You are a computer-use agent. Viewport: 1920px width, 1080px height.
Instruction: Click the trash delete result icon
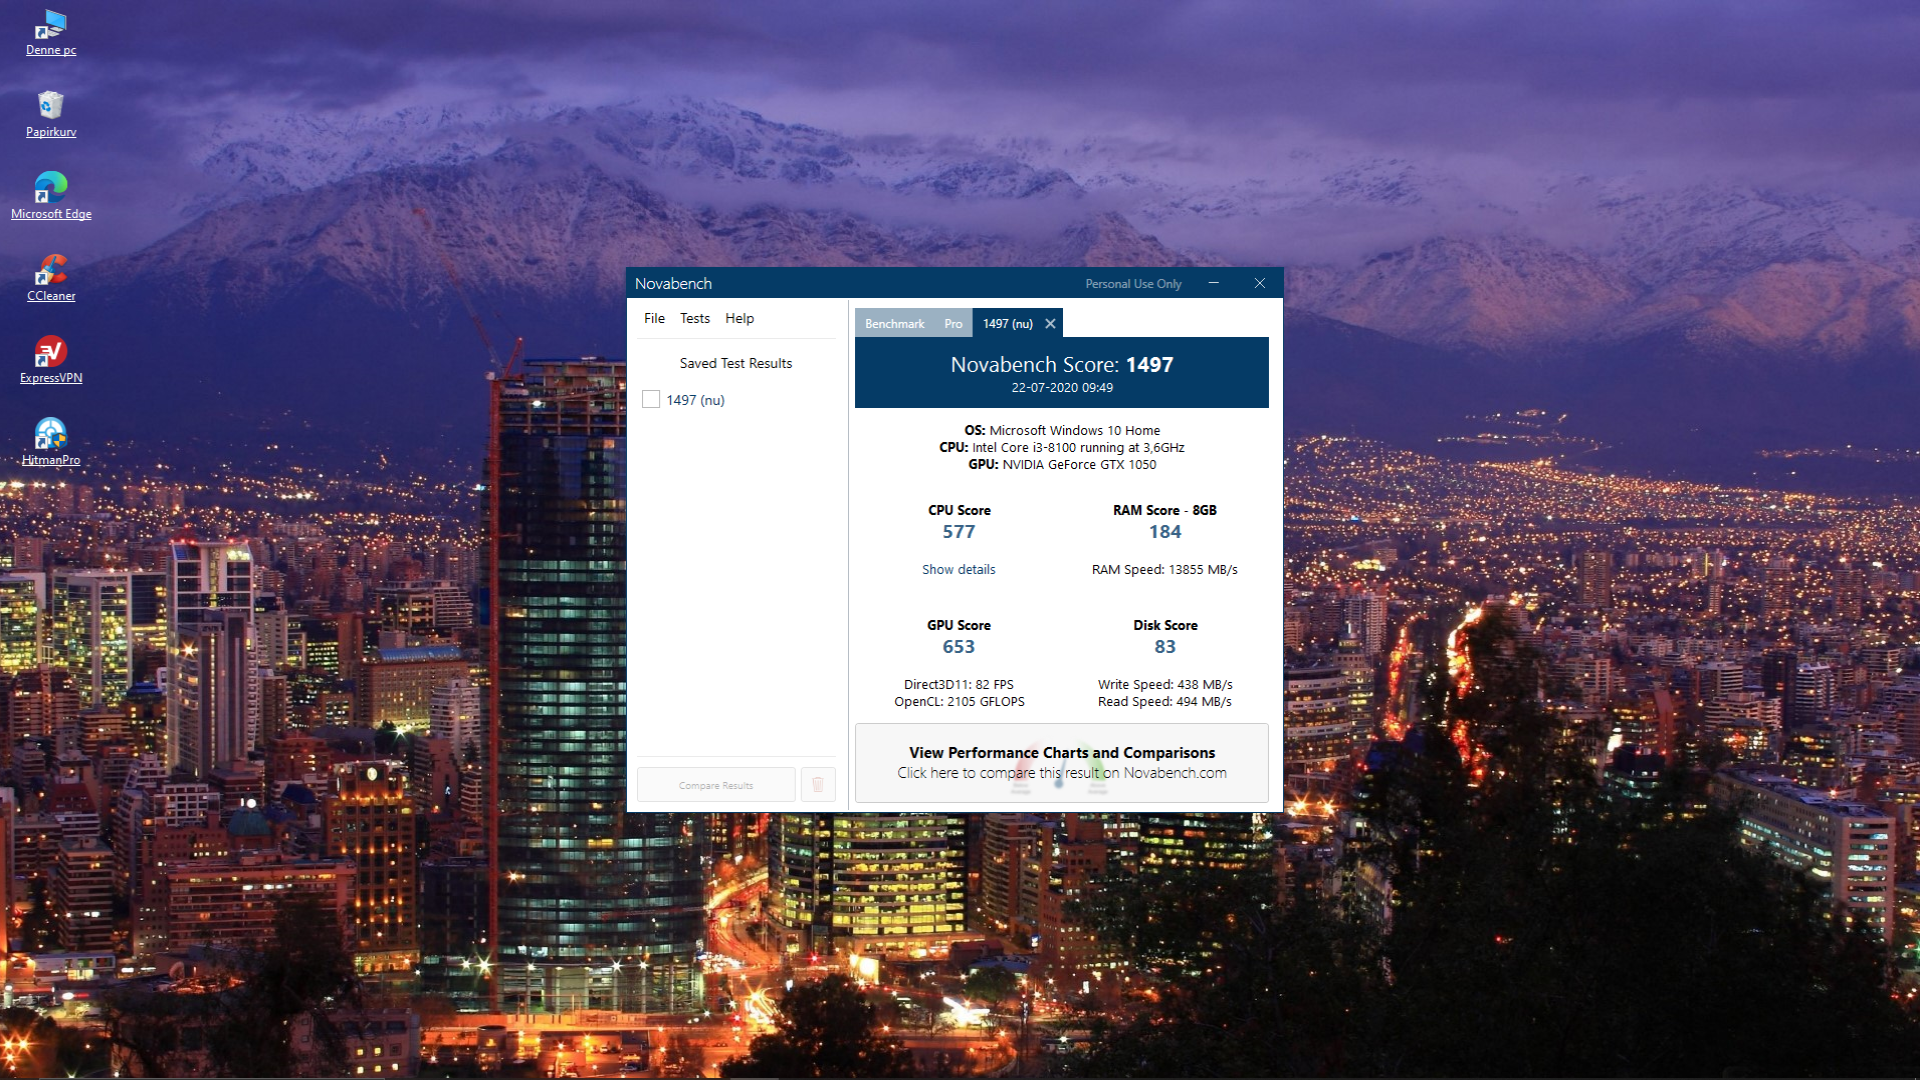817,785
